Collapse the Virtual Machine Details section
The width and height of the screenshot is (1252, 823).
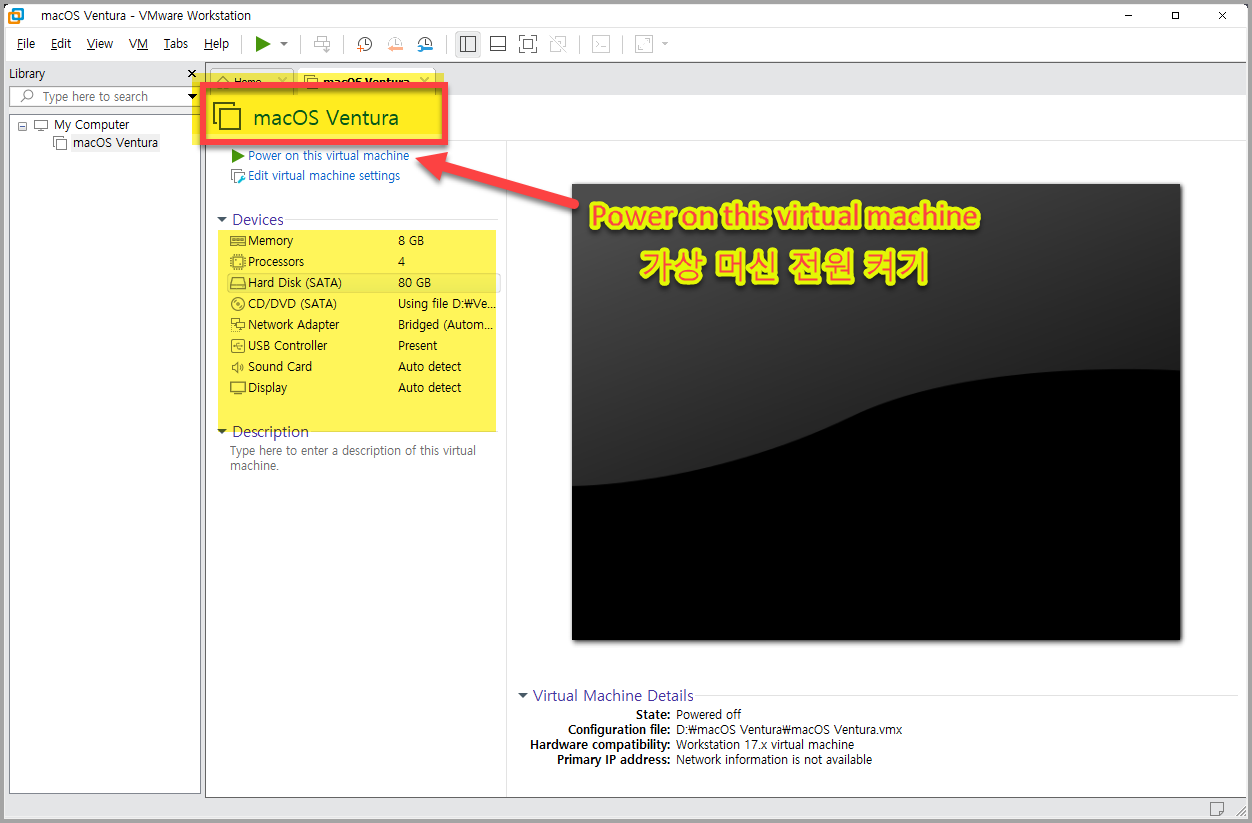[523, 696]
